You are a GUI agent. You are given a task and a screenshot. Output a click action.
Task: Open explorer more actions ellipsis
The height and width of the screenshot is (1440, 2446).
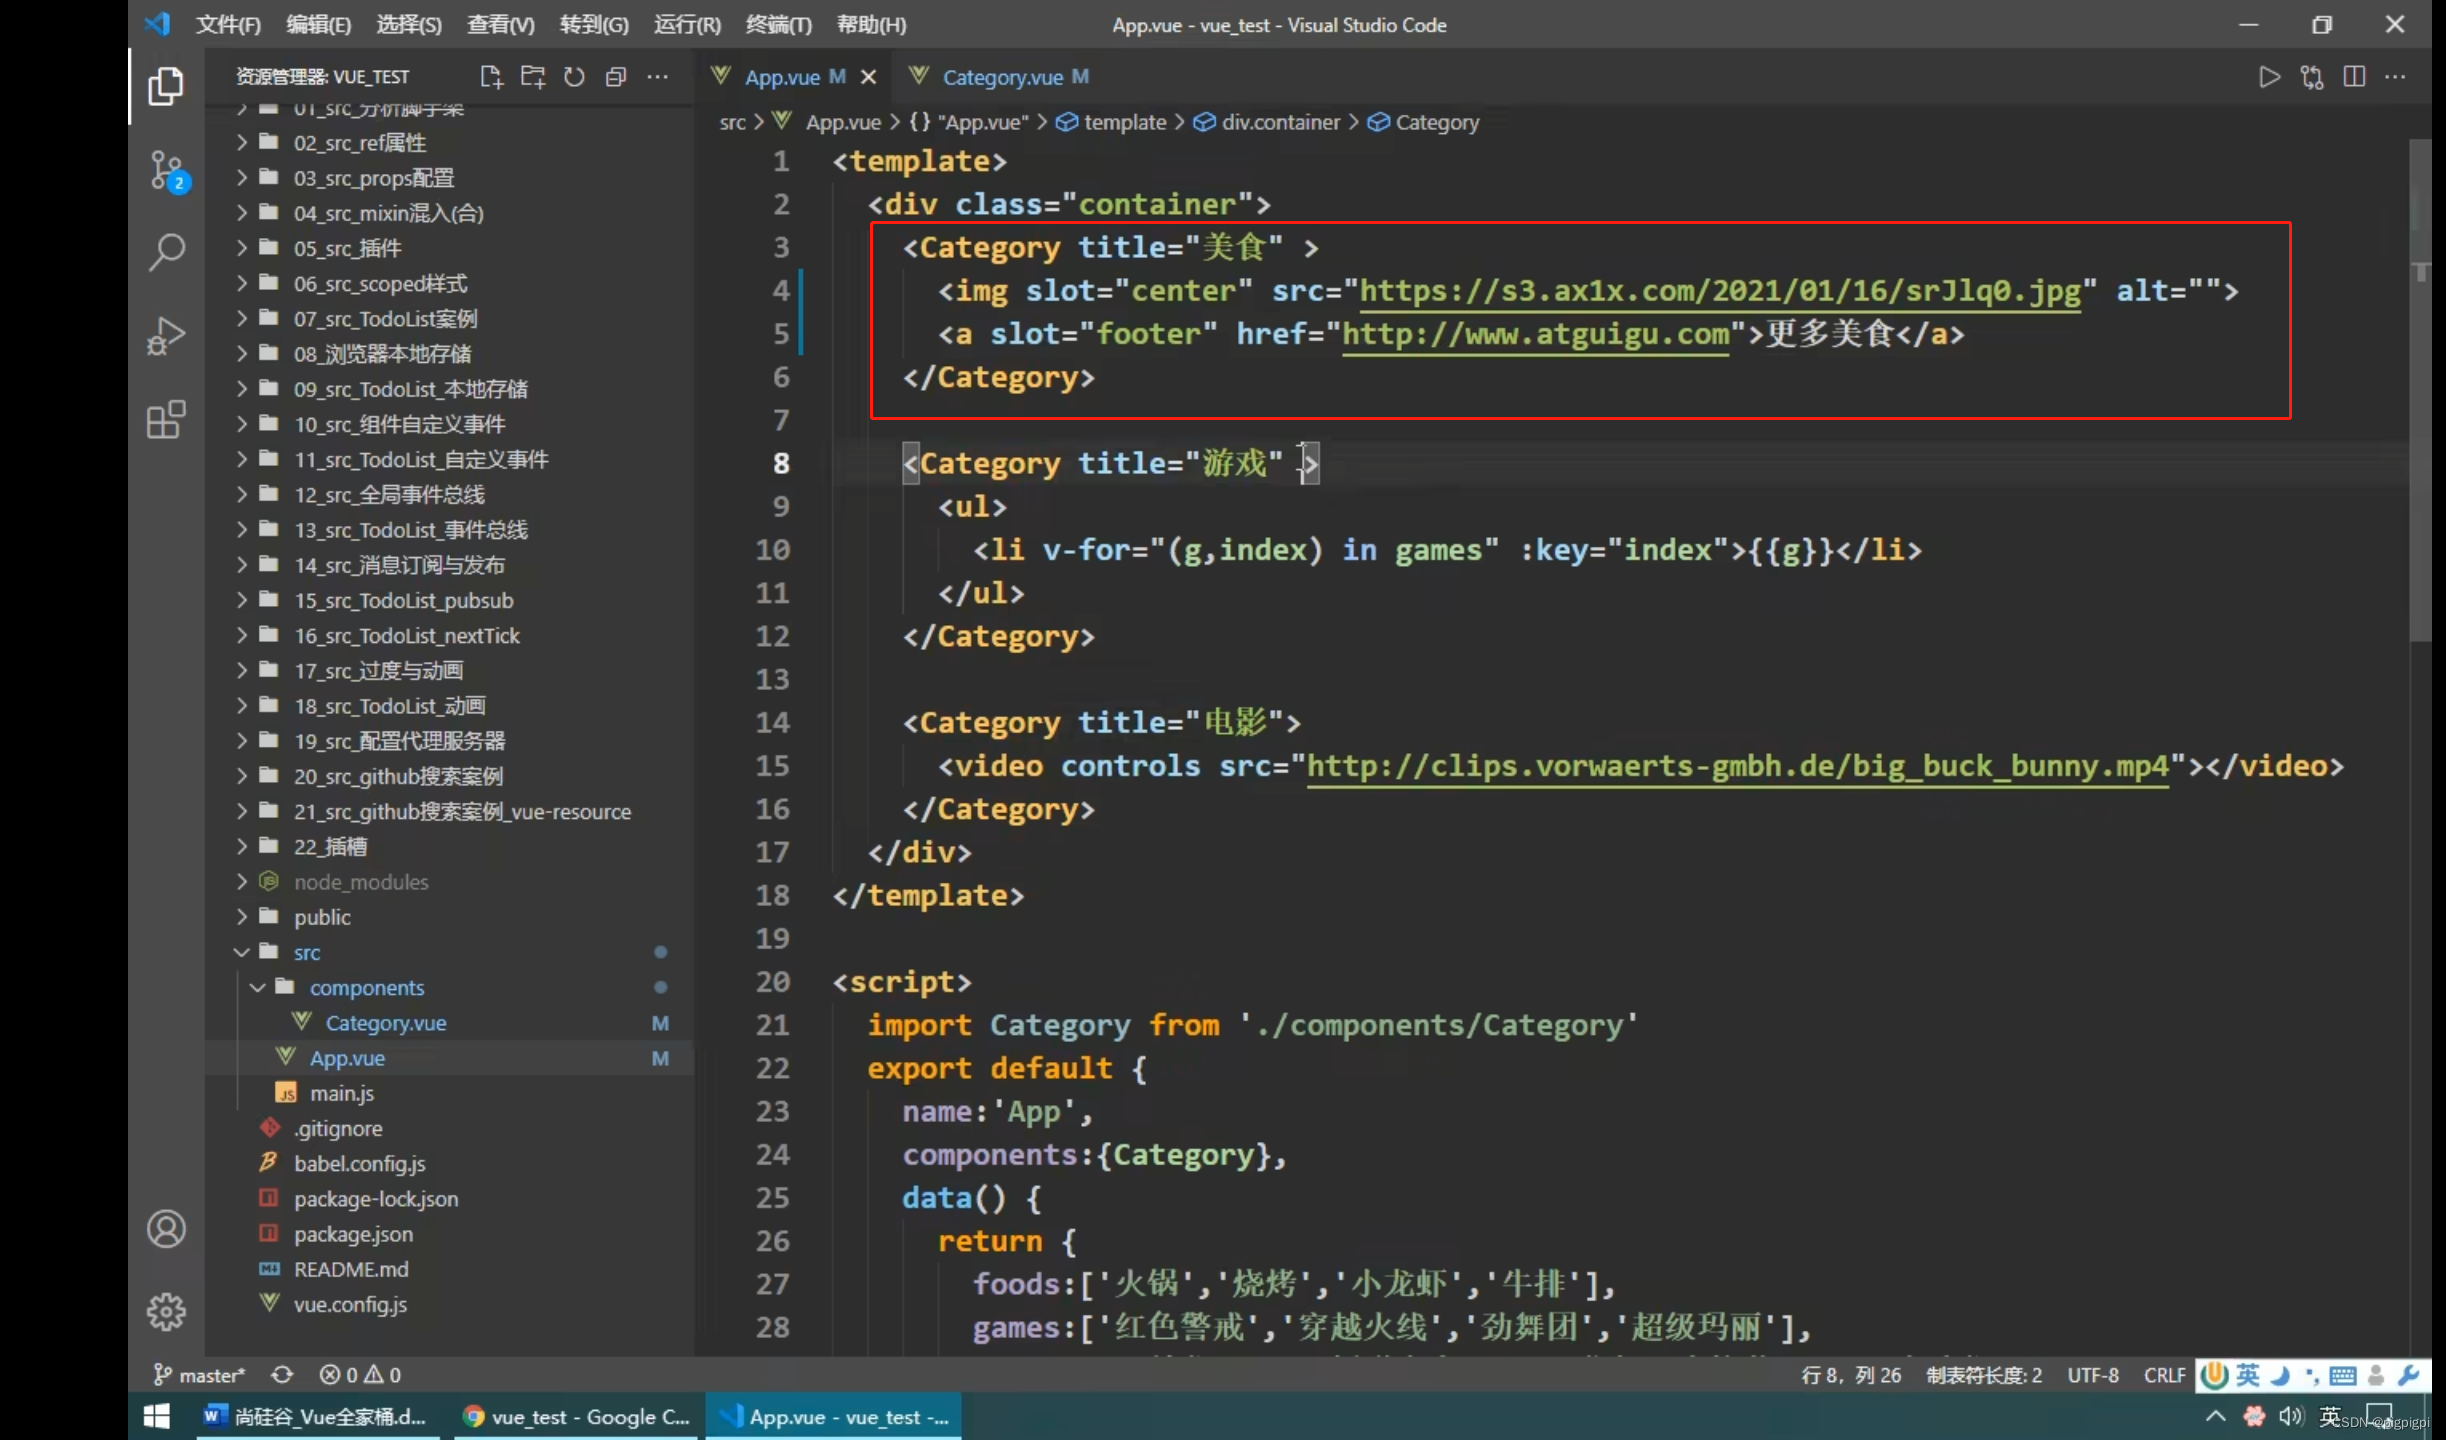(657, 77)
